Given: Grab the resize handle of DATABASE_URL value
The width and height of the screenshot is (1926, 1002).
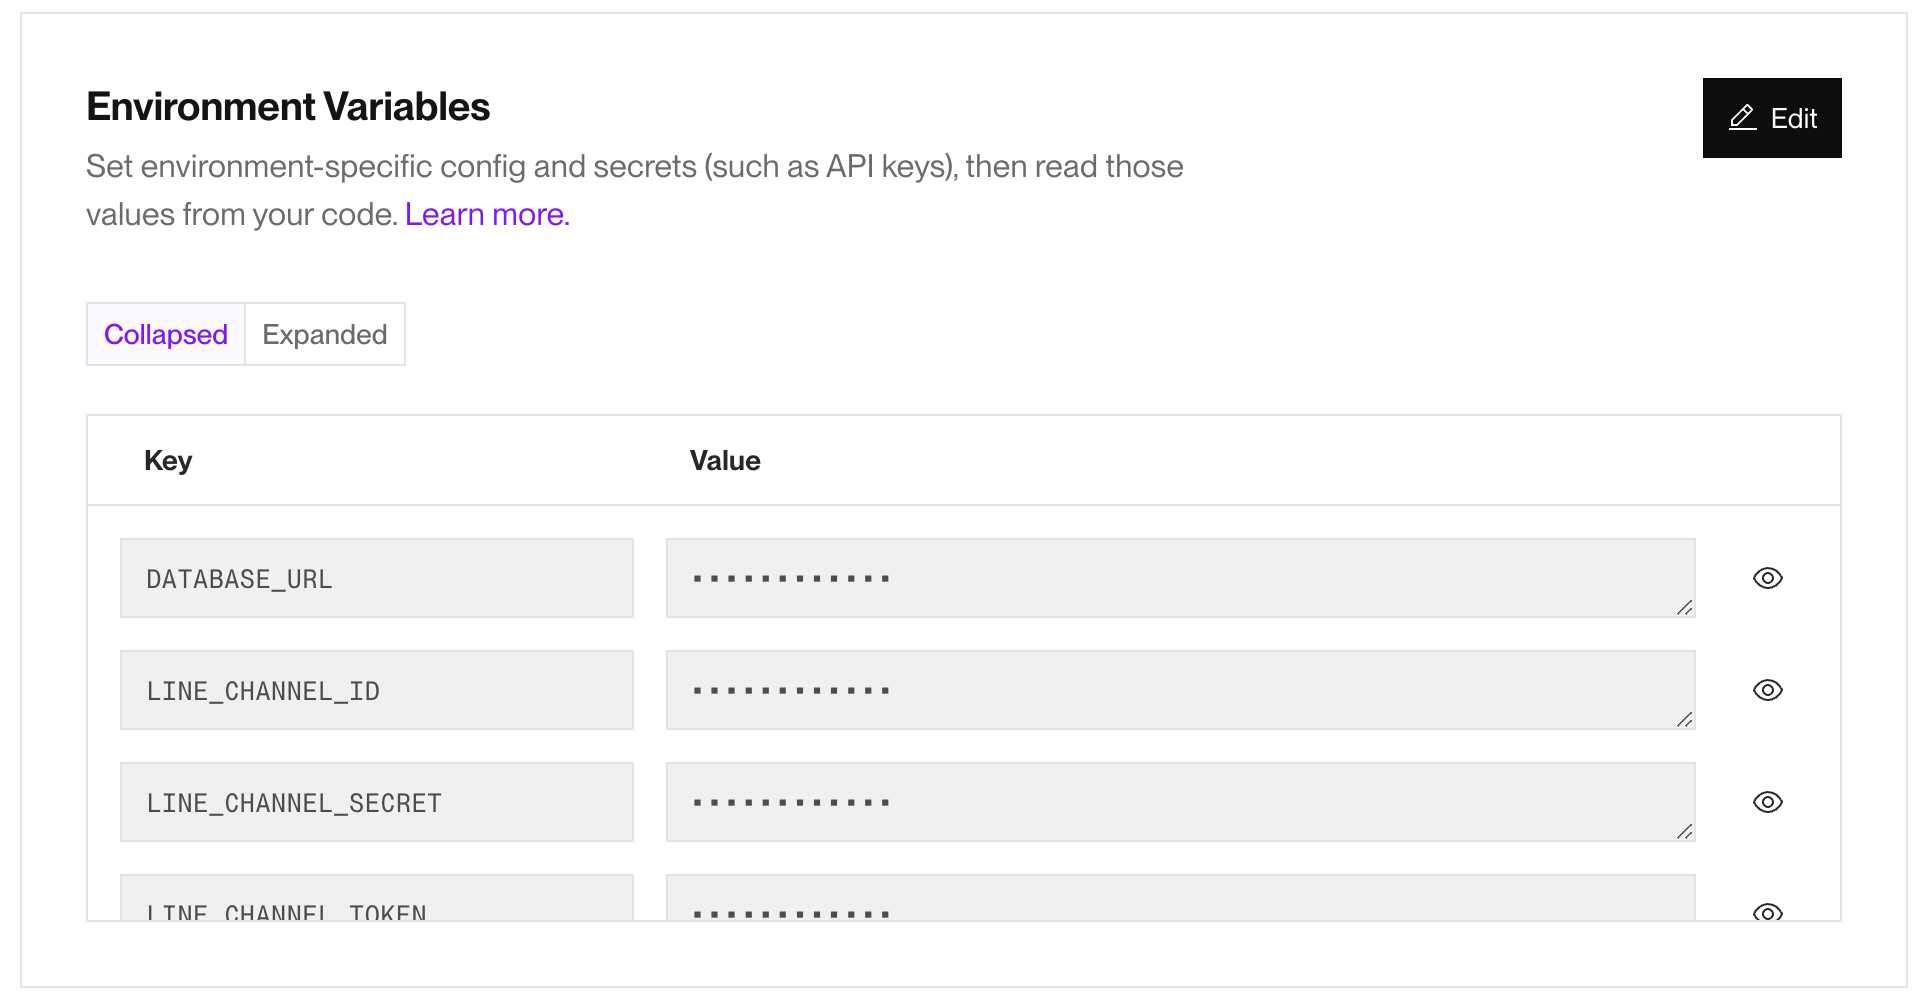Looking at the screenshot, I should tap(1685, 608).
